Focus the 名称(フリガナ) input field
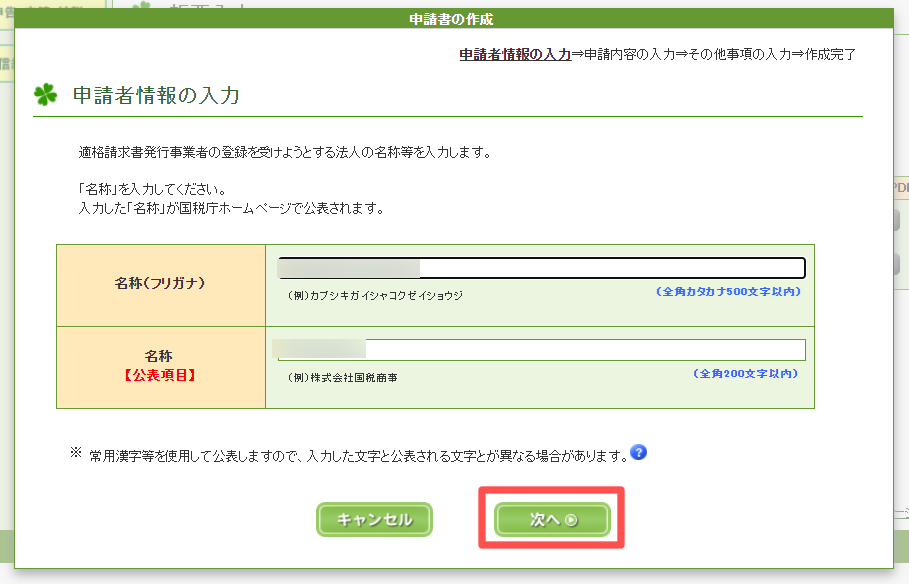The image size is (909, 584). [541, 268]
